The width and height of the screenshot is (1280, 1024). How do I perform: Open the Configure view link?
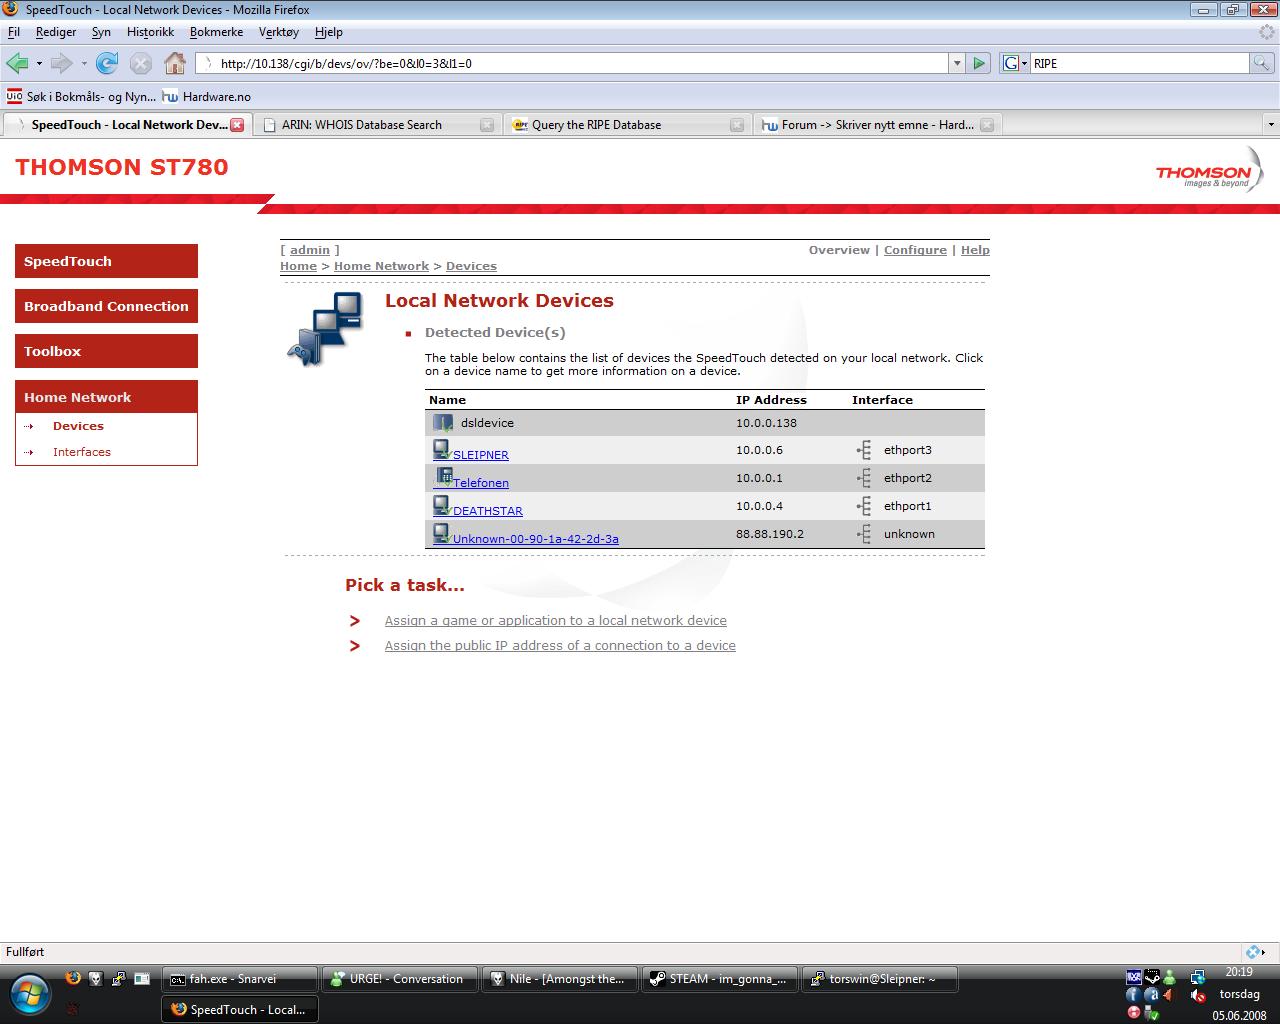click(915, 250)
